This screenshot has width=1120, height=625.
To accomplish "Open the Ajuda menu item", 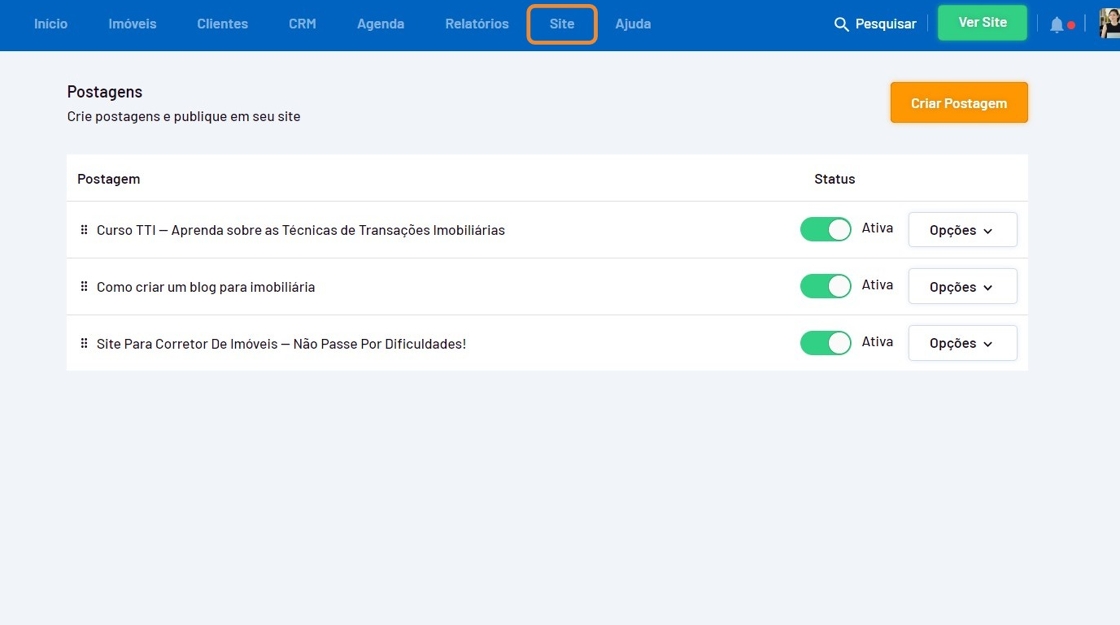I will click(x=633, y=24).
